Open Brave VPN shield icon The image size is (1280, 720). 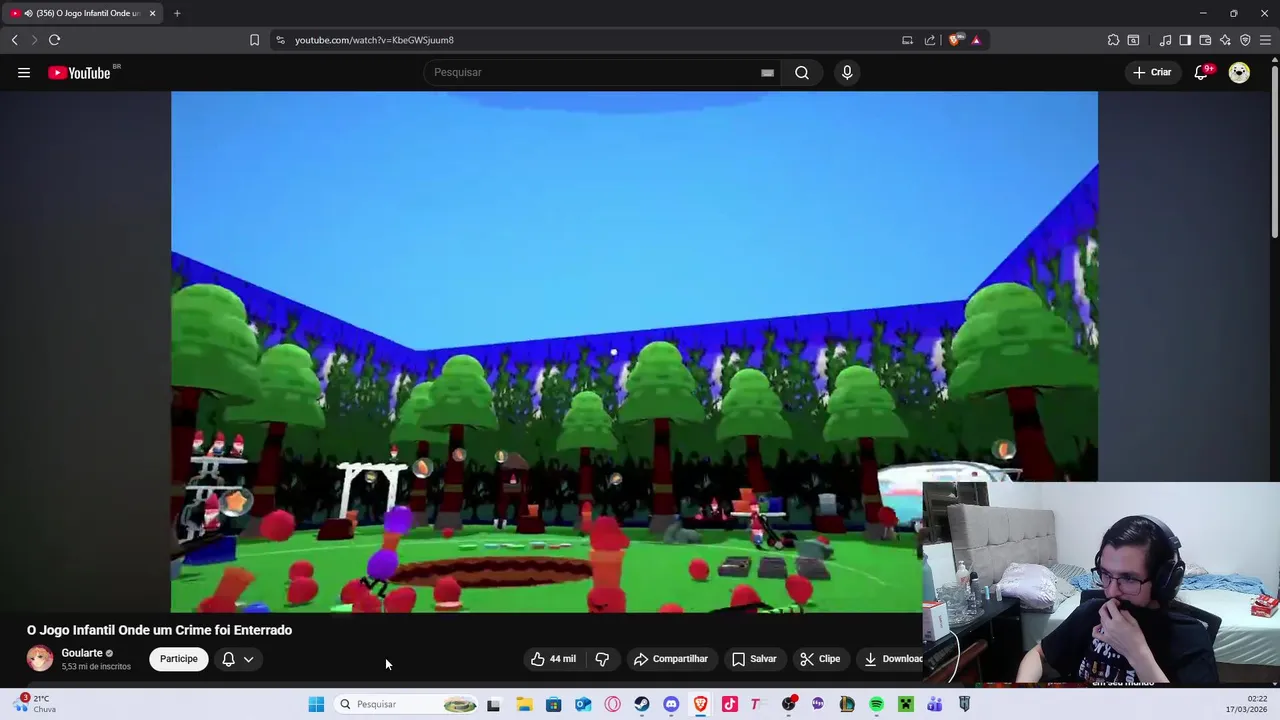pos(1245,40)
